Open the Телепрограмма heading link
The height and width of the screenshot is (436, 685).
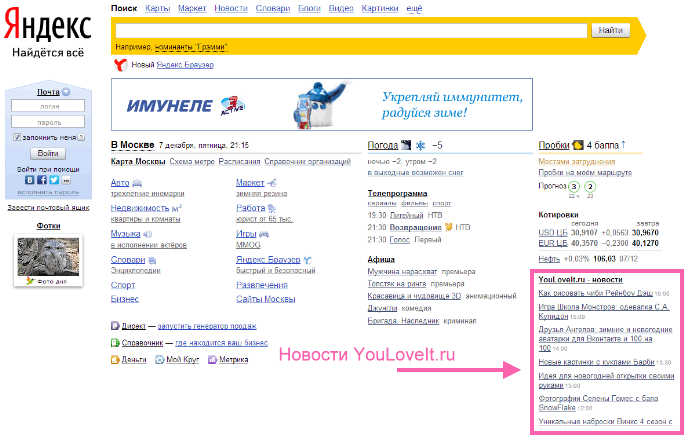(398, 194)
